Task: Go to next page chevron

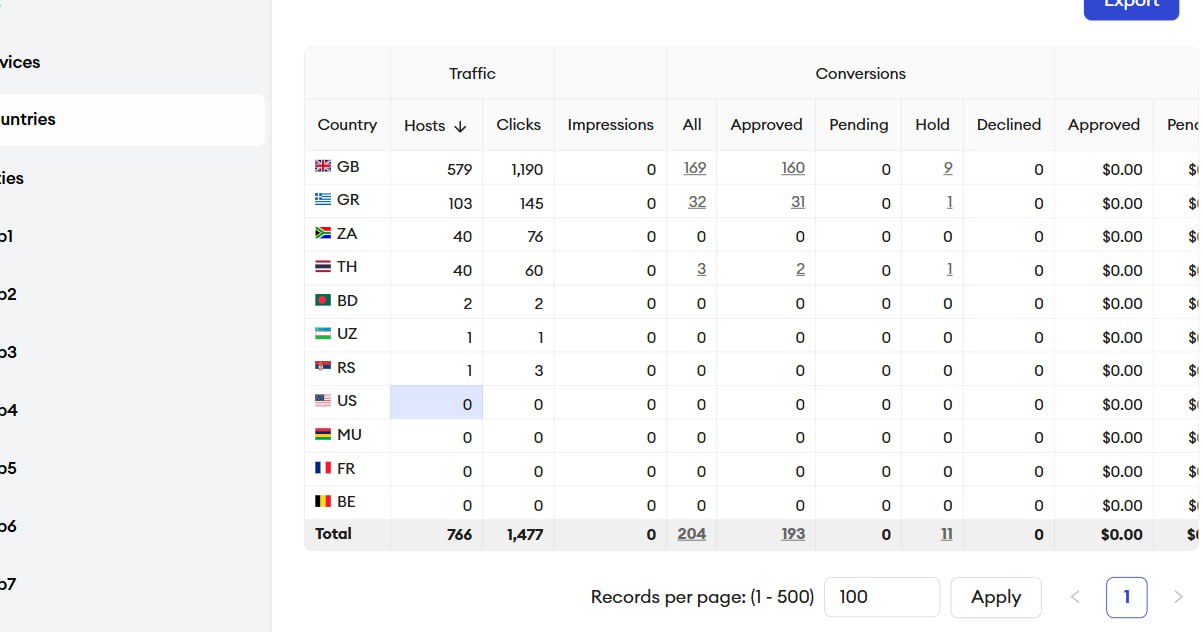Action: 1178,597
